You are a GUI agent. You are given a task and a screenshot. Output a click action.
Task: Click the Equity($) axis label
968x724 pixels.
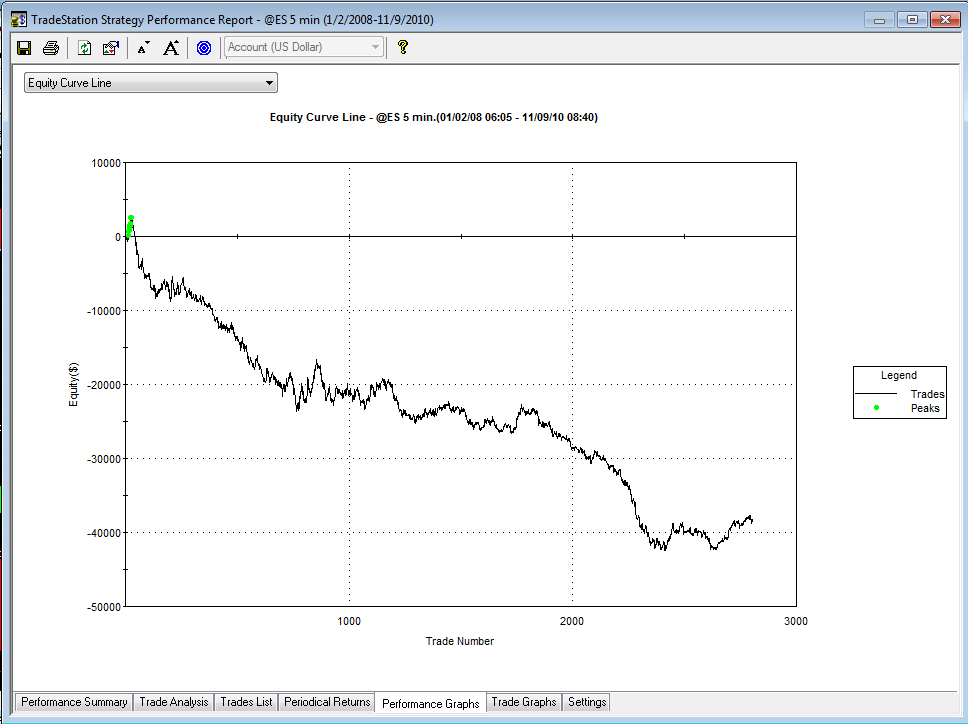coord(73,385)
